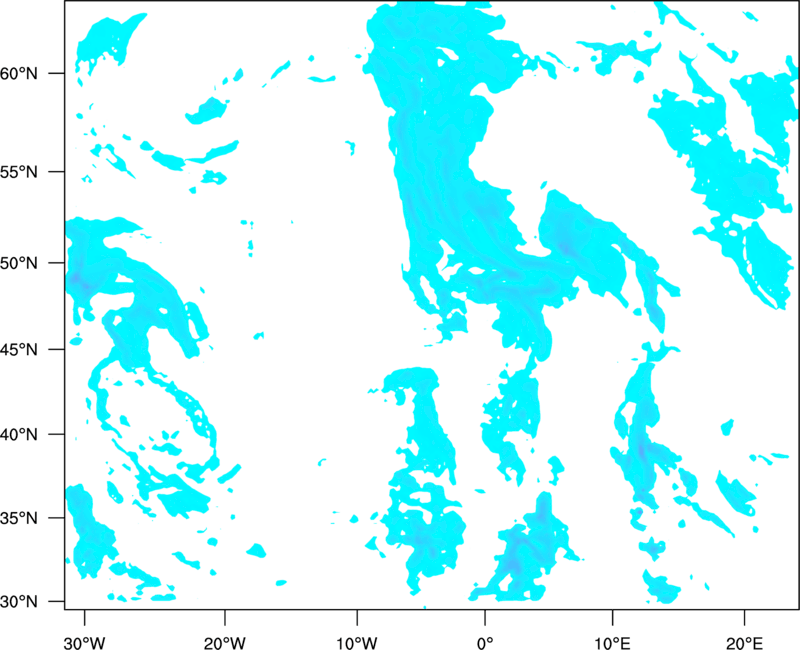Click the 55°N latitude label
The image size is (800, 650).
tap(19, 172)
